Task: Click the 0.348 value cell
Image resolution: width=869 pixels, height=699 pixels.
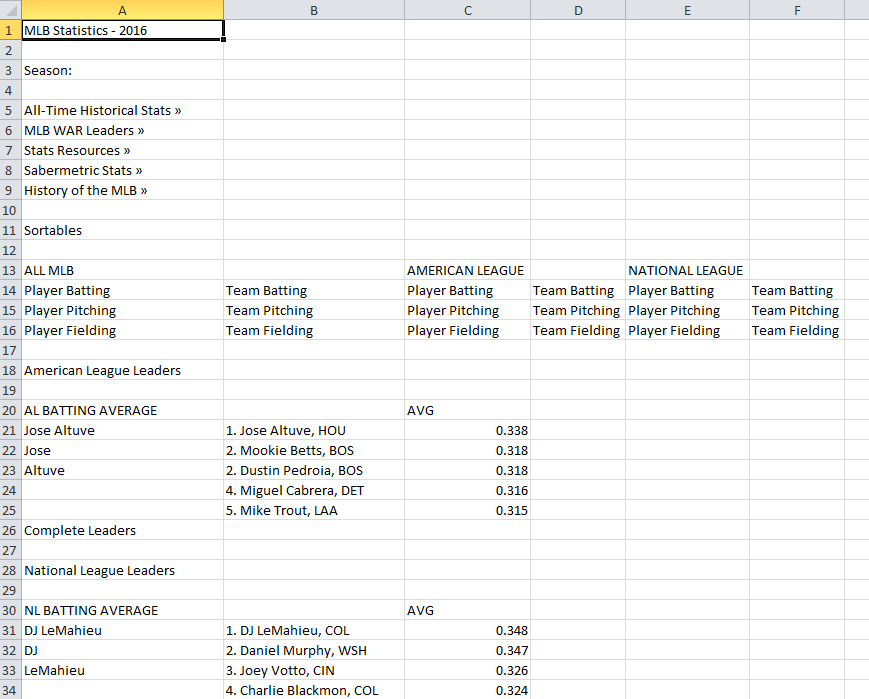Action: click(x=467, y=630)
